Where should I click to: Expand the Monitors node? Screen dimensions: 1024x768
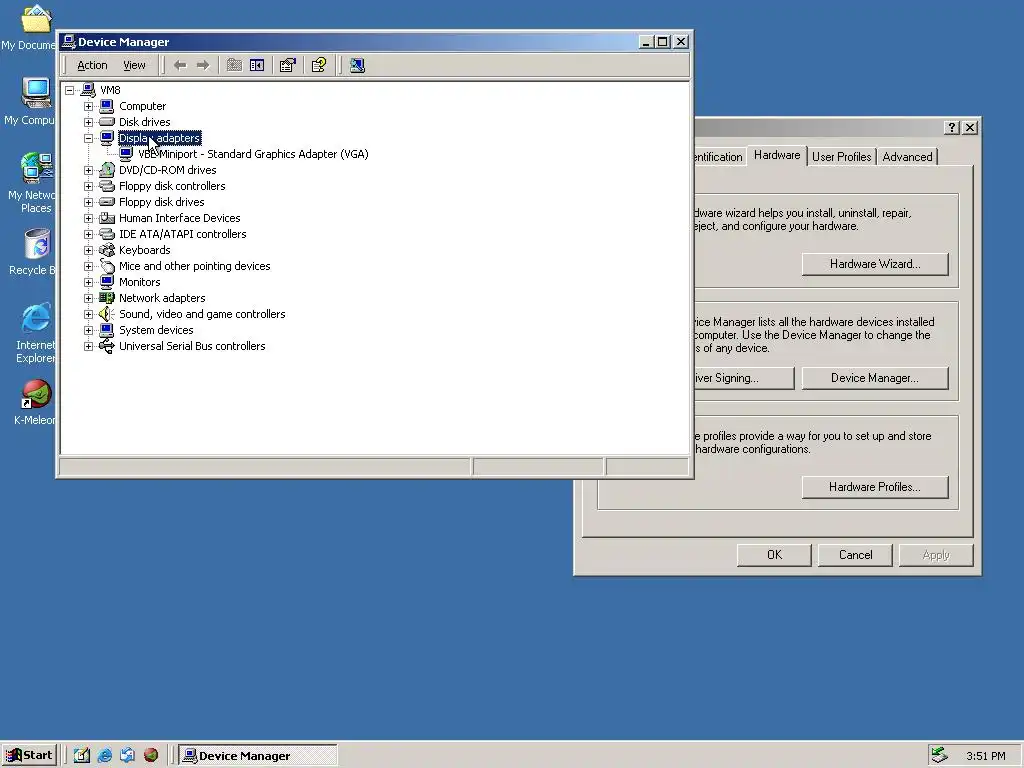(88, 282)
